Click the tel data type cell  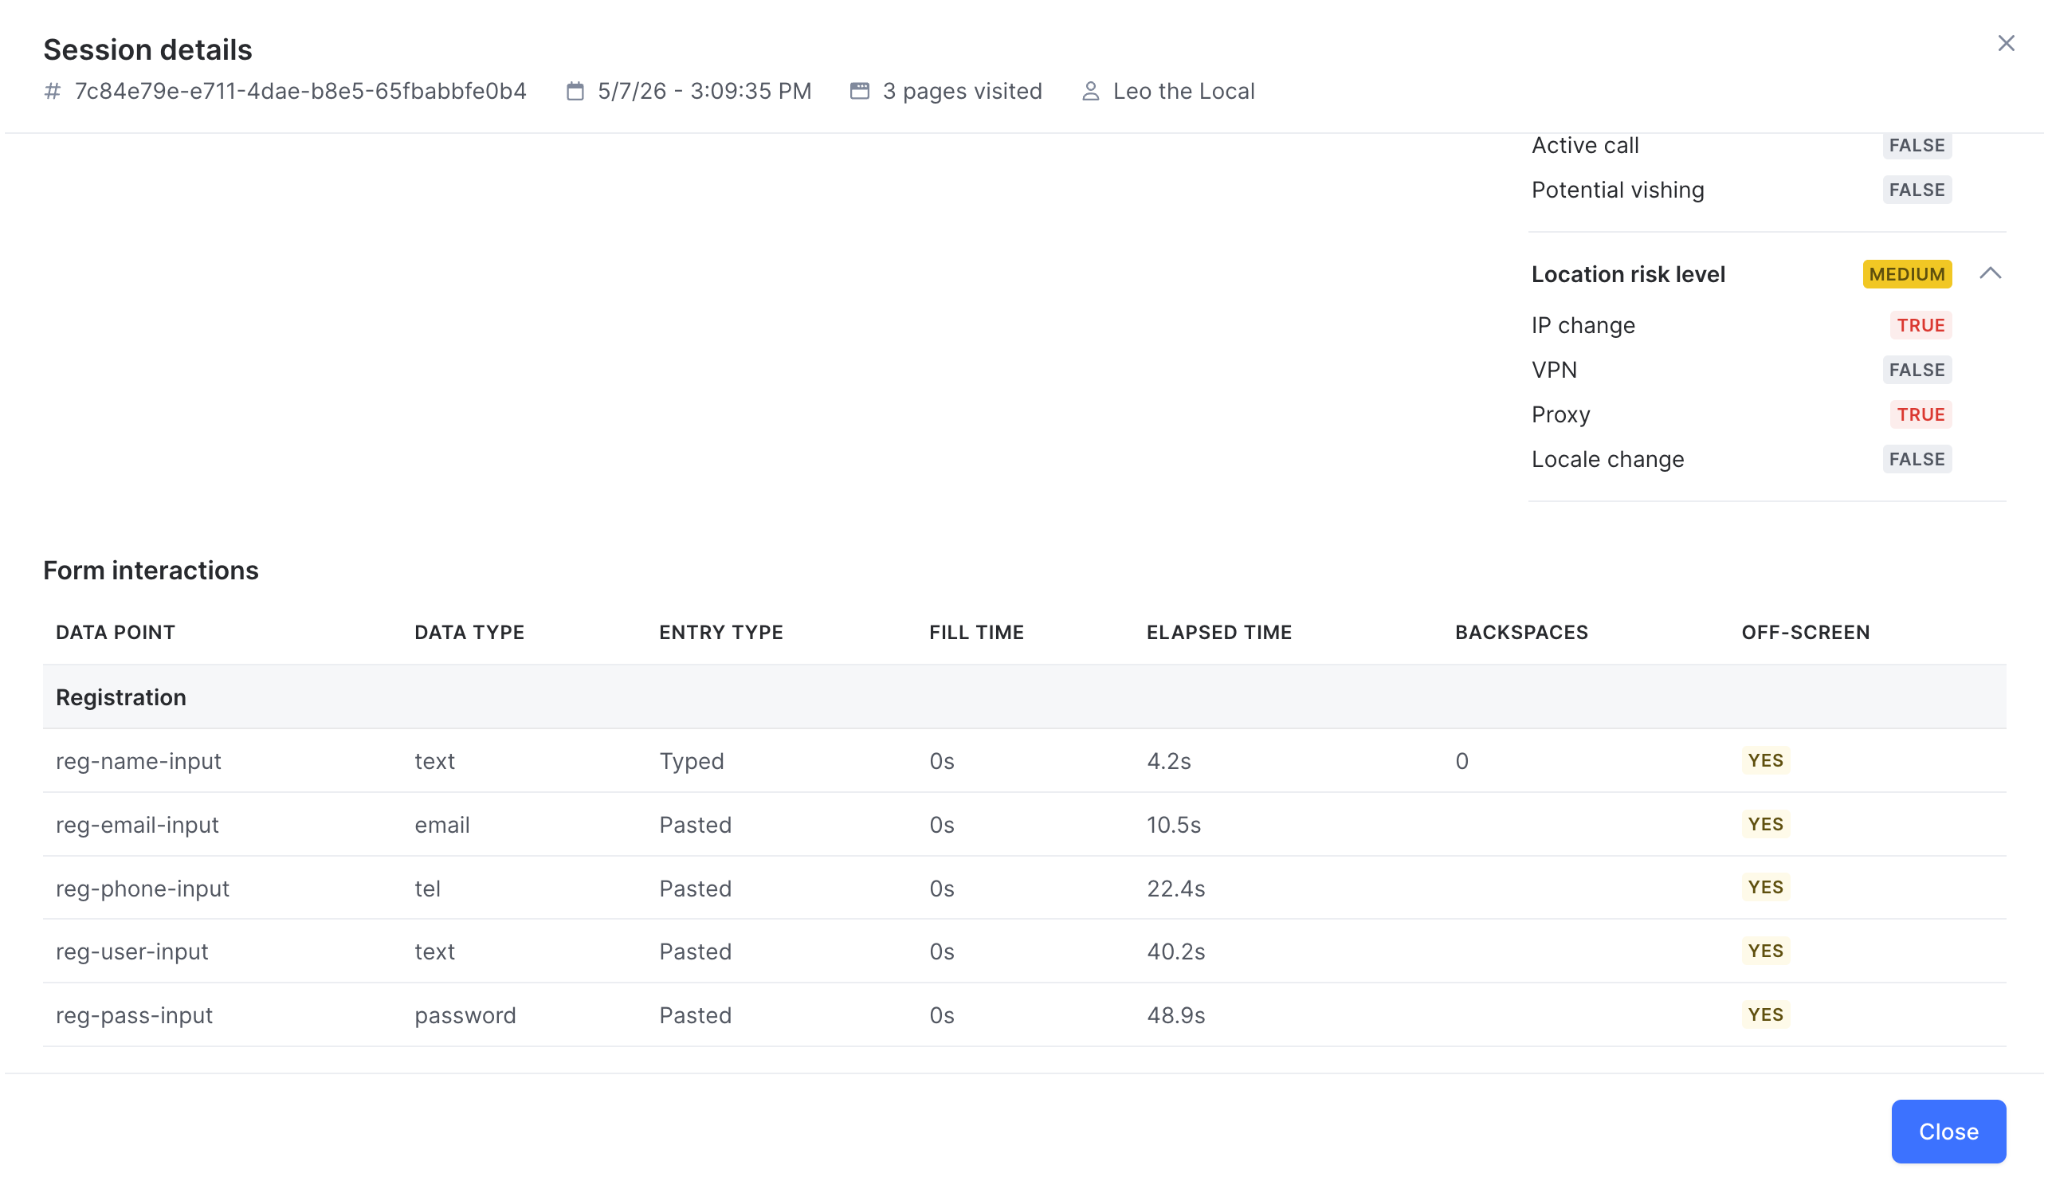[x=427, y=888]
